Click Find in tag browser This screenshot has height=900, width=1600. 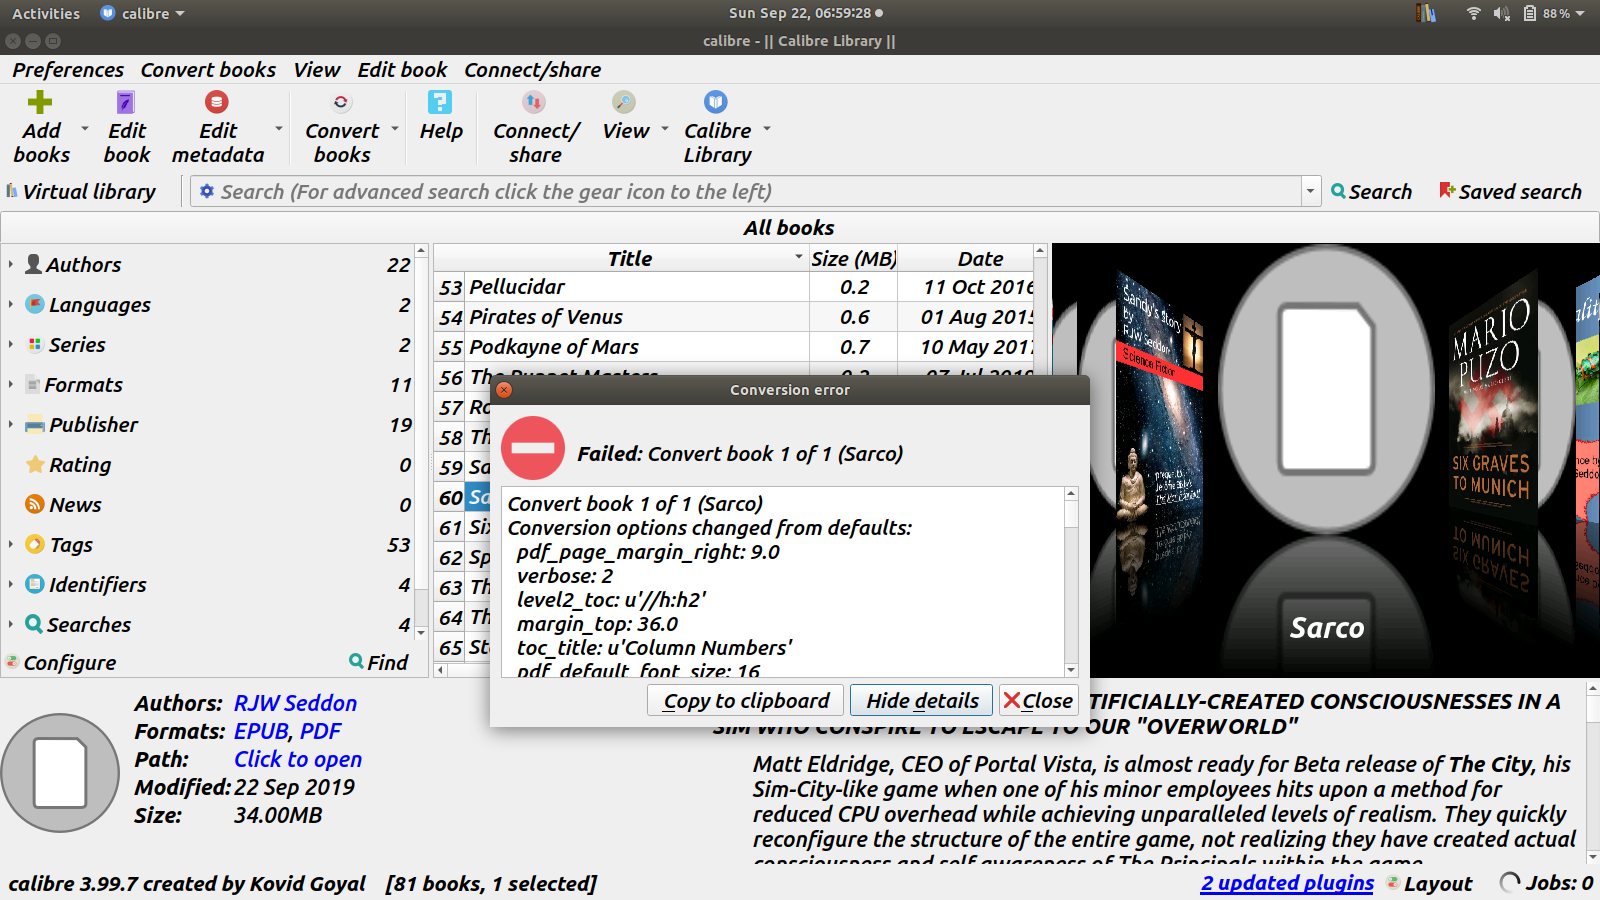[x=379, y=662]
